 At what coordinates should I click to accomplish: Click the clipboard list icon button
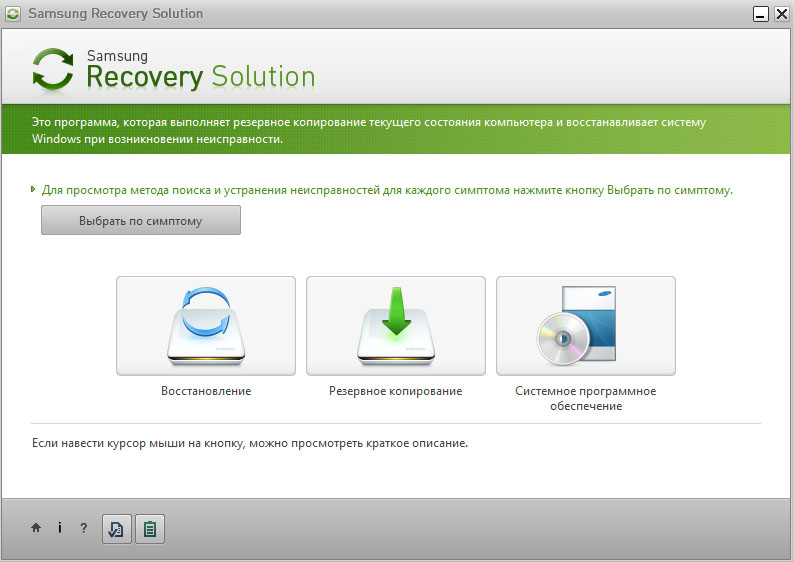pyautogui.click(x=150, y=529)
